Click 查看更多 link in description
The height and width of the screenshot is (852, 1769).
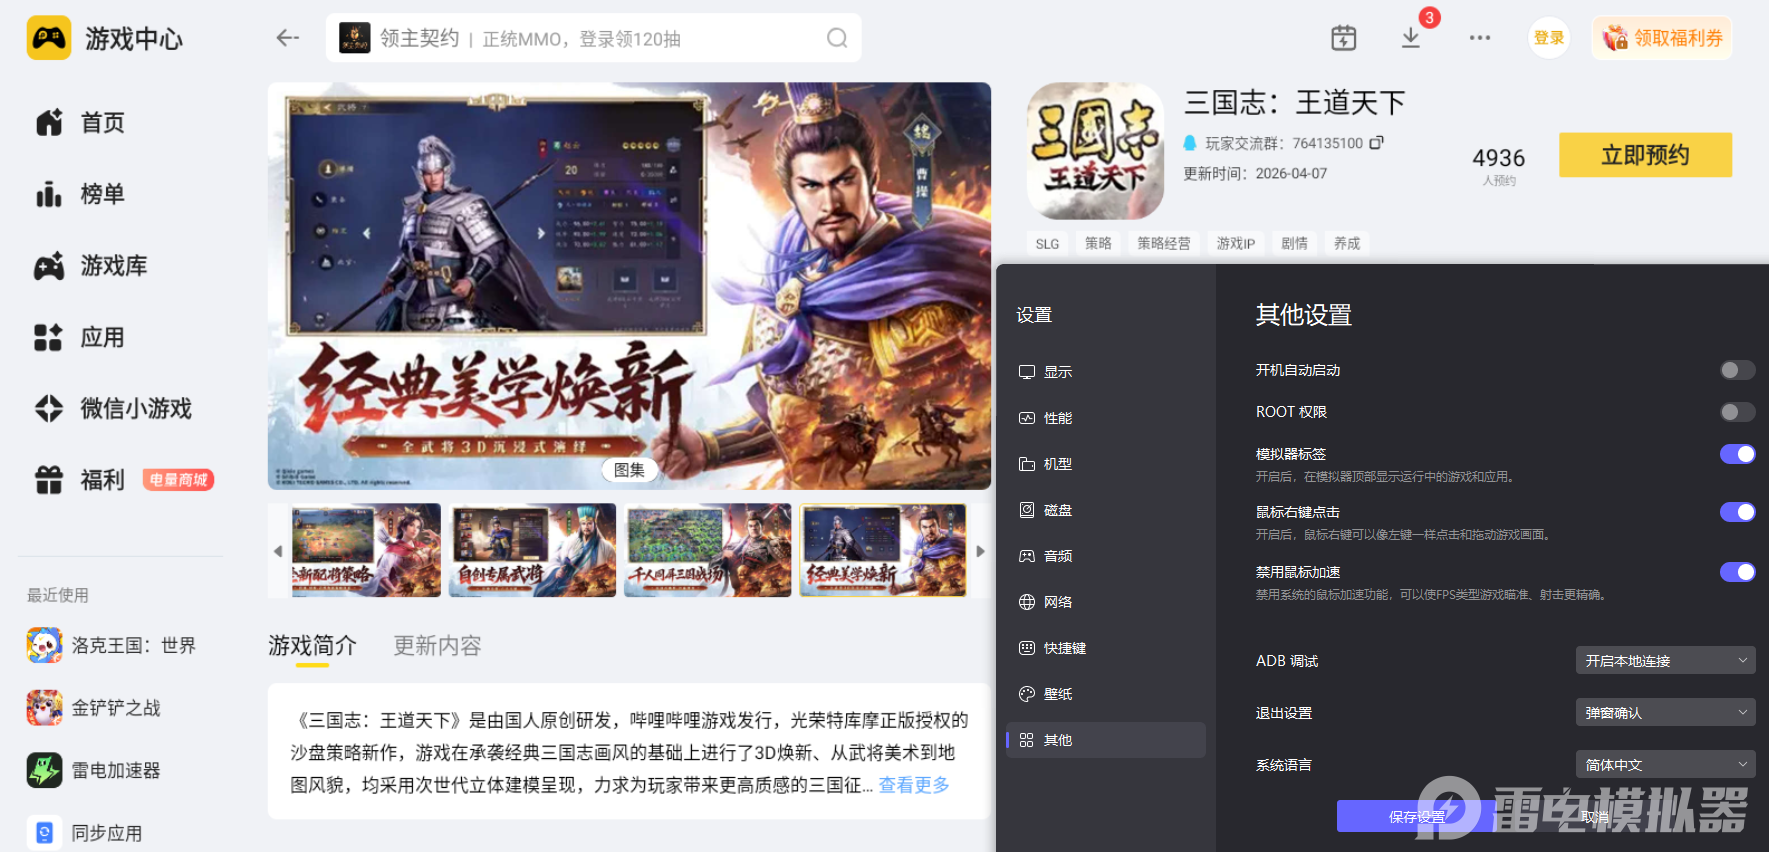point(914,785)
